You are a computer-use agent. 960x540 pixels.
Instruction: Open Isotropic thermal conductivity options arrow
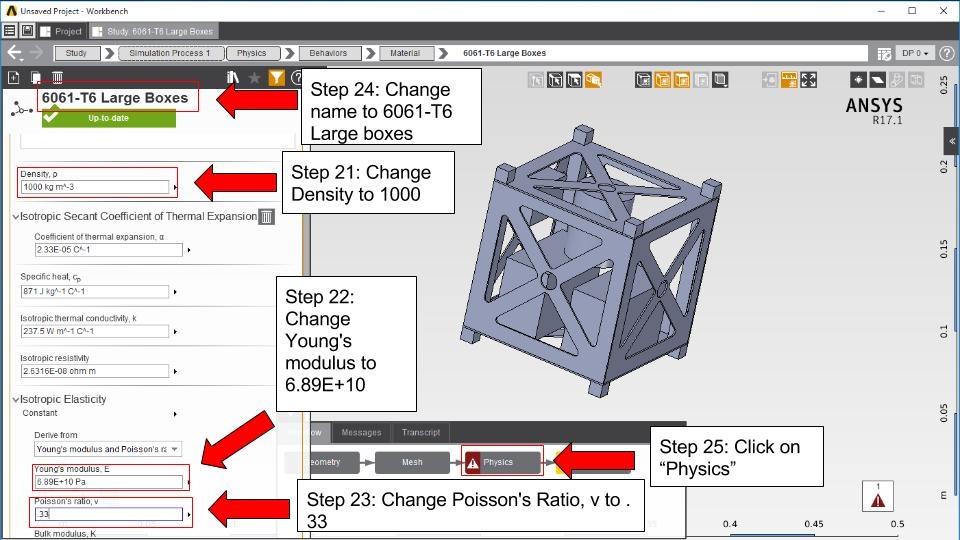coord(175,331)
